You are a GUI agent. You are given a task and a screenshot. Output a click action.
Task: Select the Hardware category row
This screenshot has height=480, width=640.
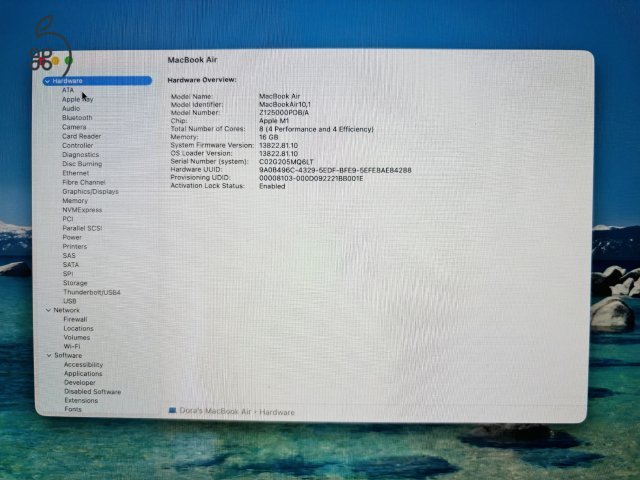(x=98, y=81)
